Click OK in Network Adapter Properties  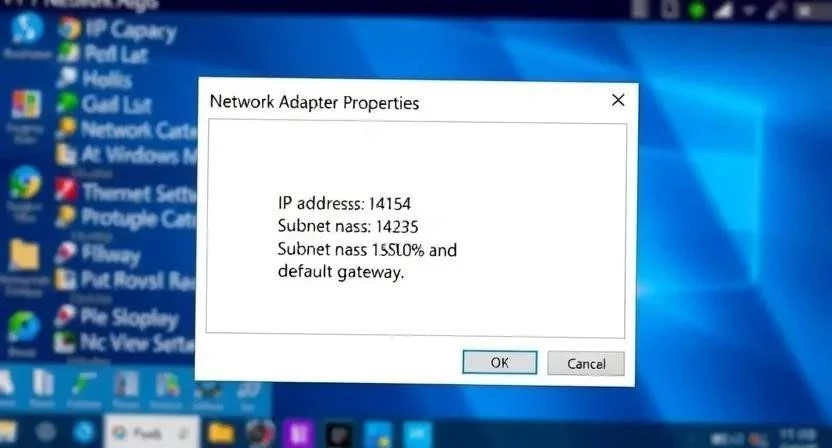pos(499,363)
